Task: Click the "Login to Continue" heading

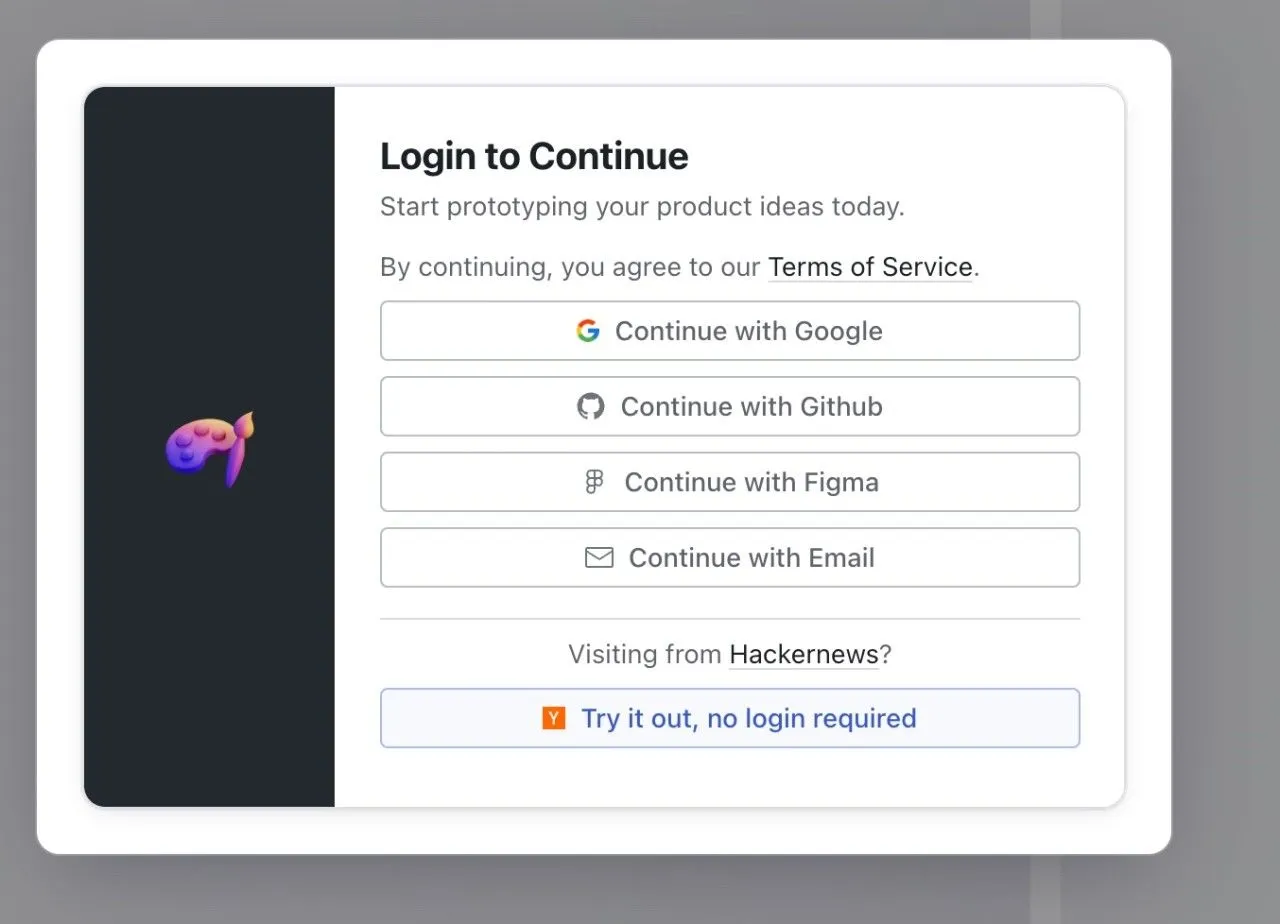Action: pos(534,157)
